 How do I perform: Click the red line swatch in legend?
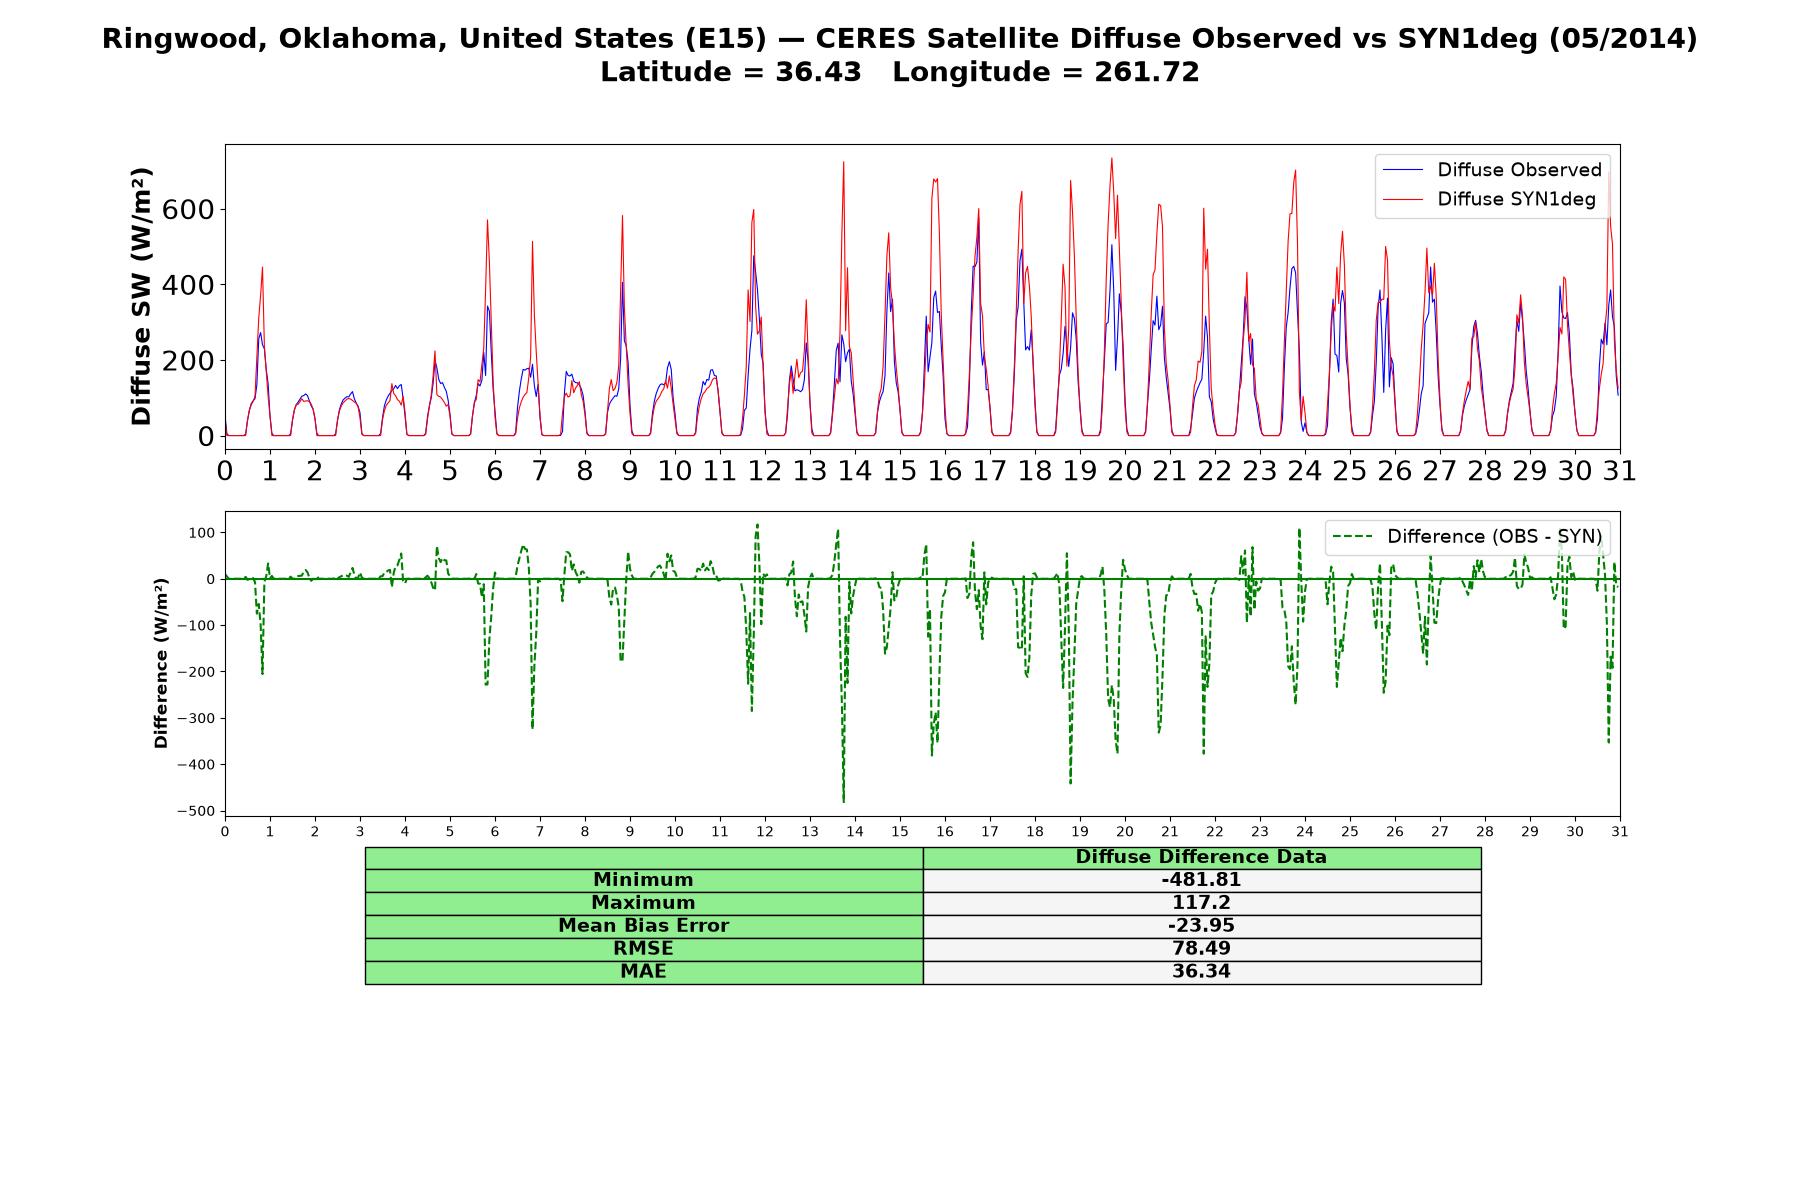(x=1402, y=199)
